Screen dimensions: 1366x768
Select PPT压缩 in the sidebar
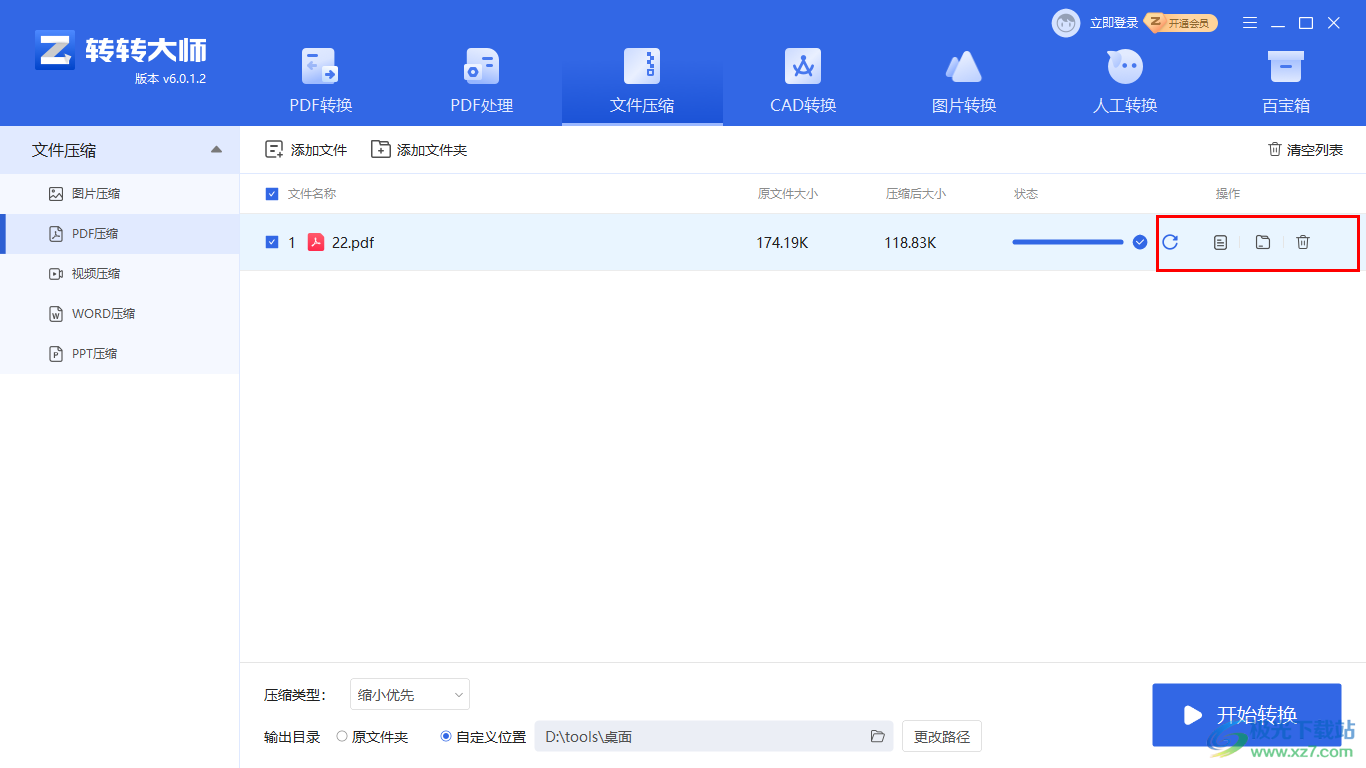pyautogui.click(x=120, y=354)
